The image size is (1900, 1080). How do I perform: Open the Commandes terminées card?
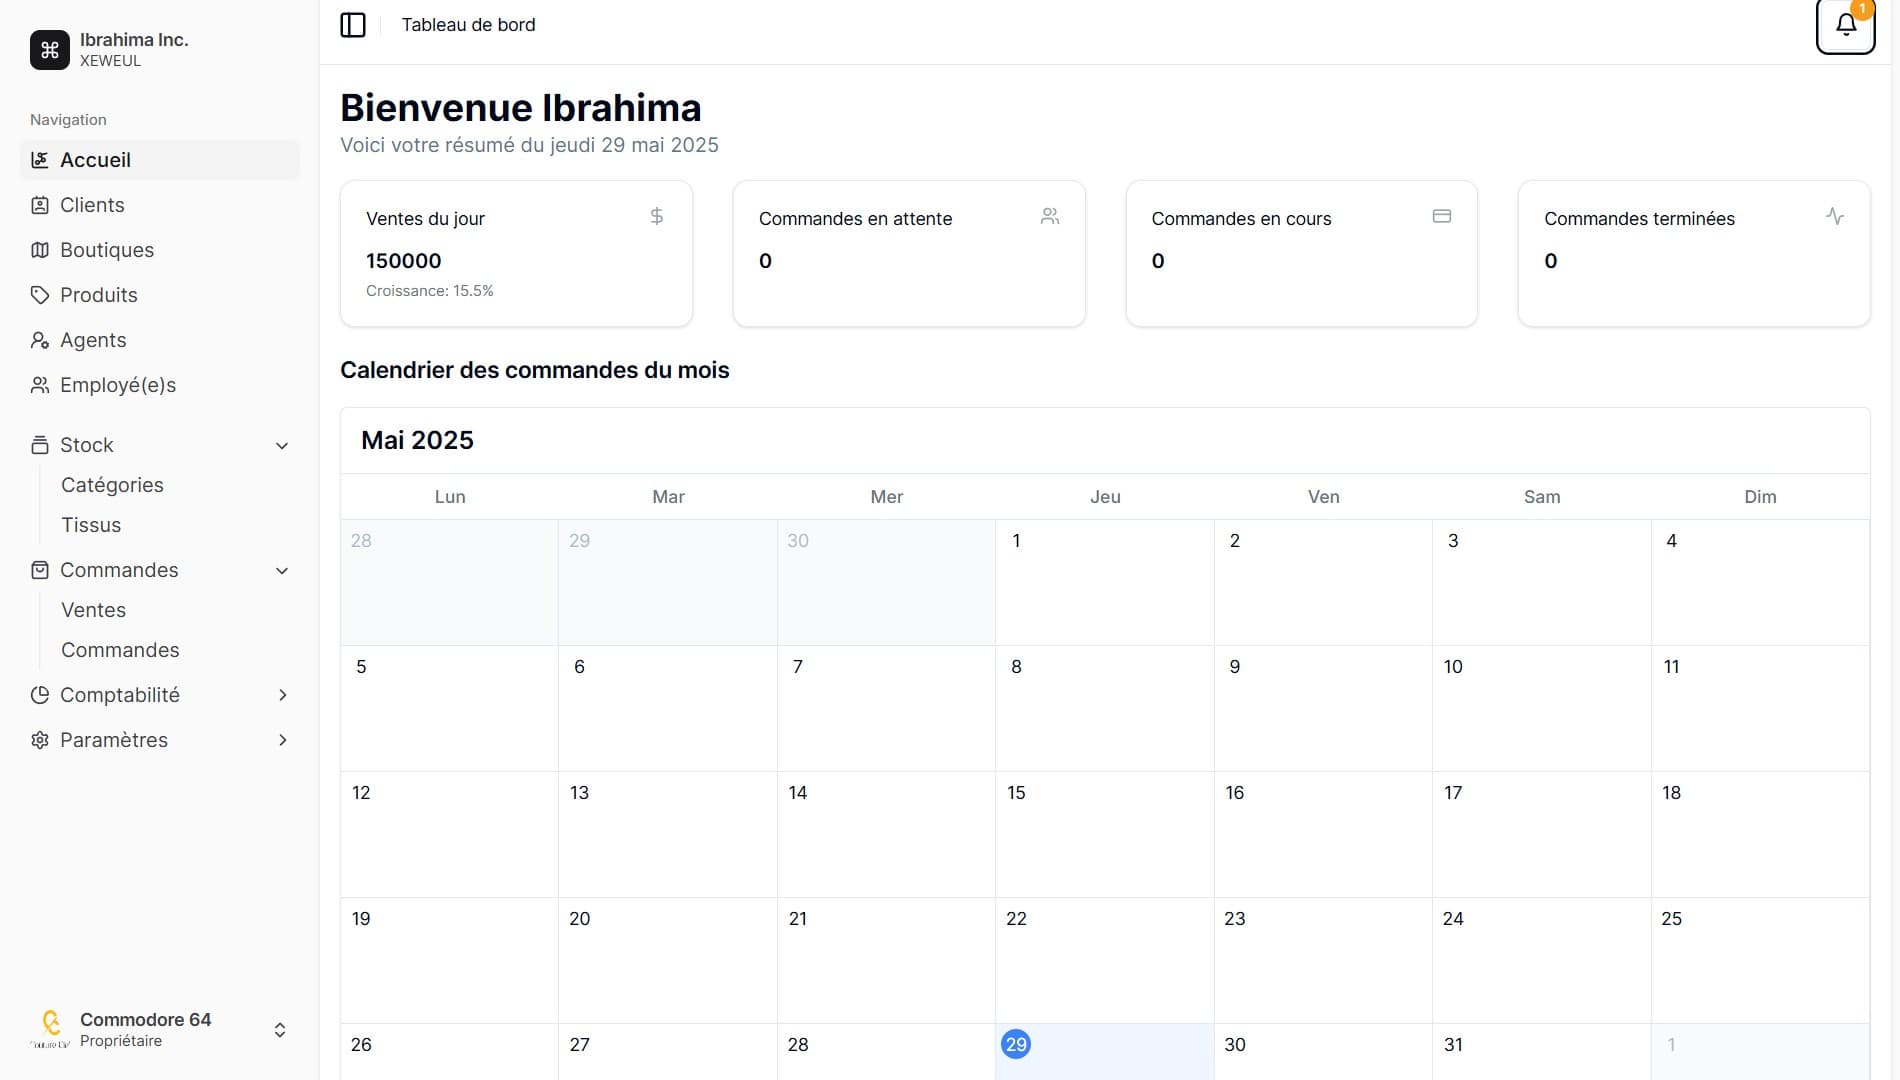pyautogui.click(x=1694, y=253)
